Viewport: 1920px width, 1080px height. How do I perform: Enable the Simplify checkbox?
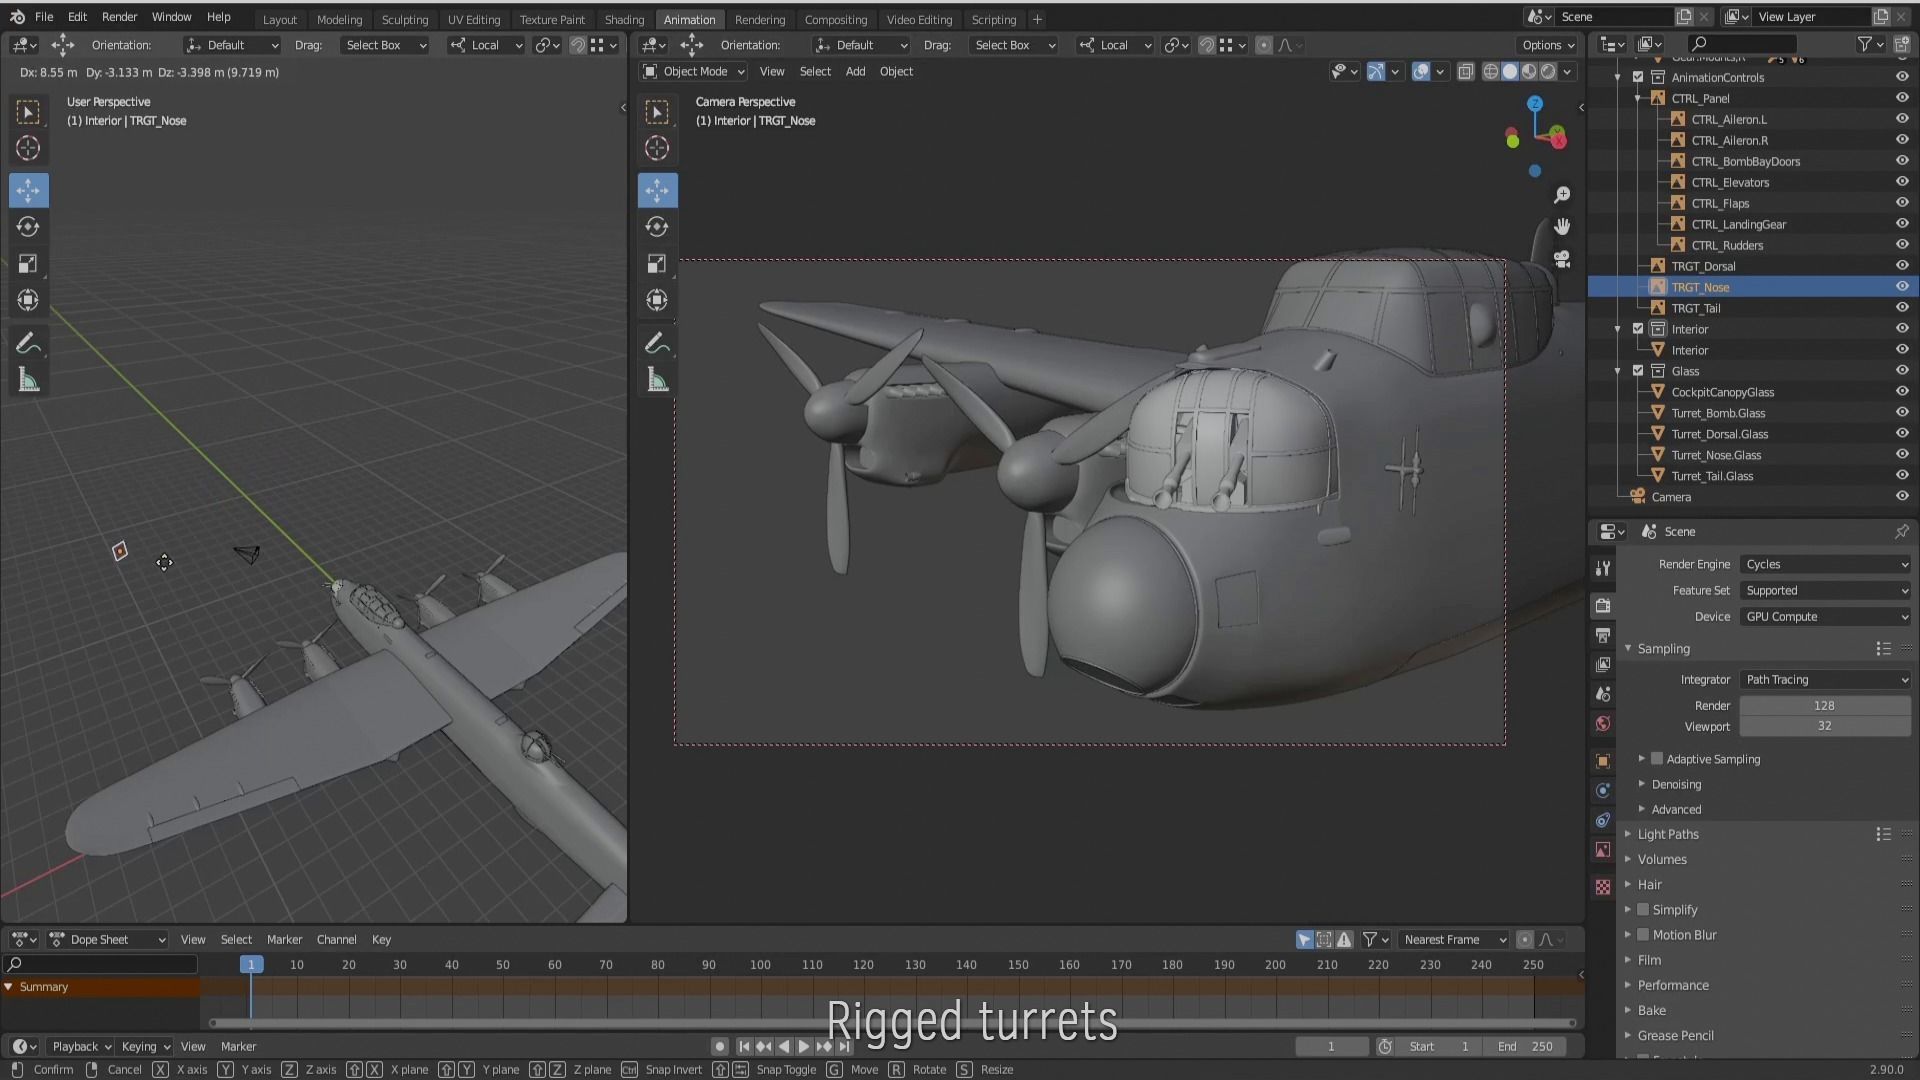tap(1643, 910)
